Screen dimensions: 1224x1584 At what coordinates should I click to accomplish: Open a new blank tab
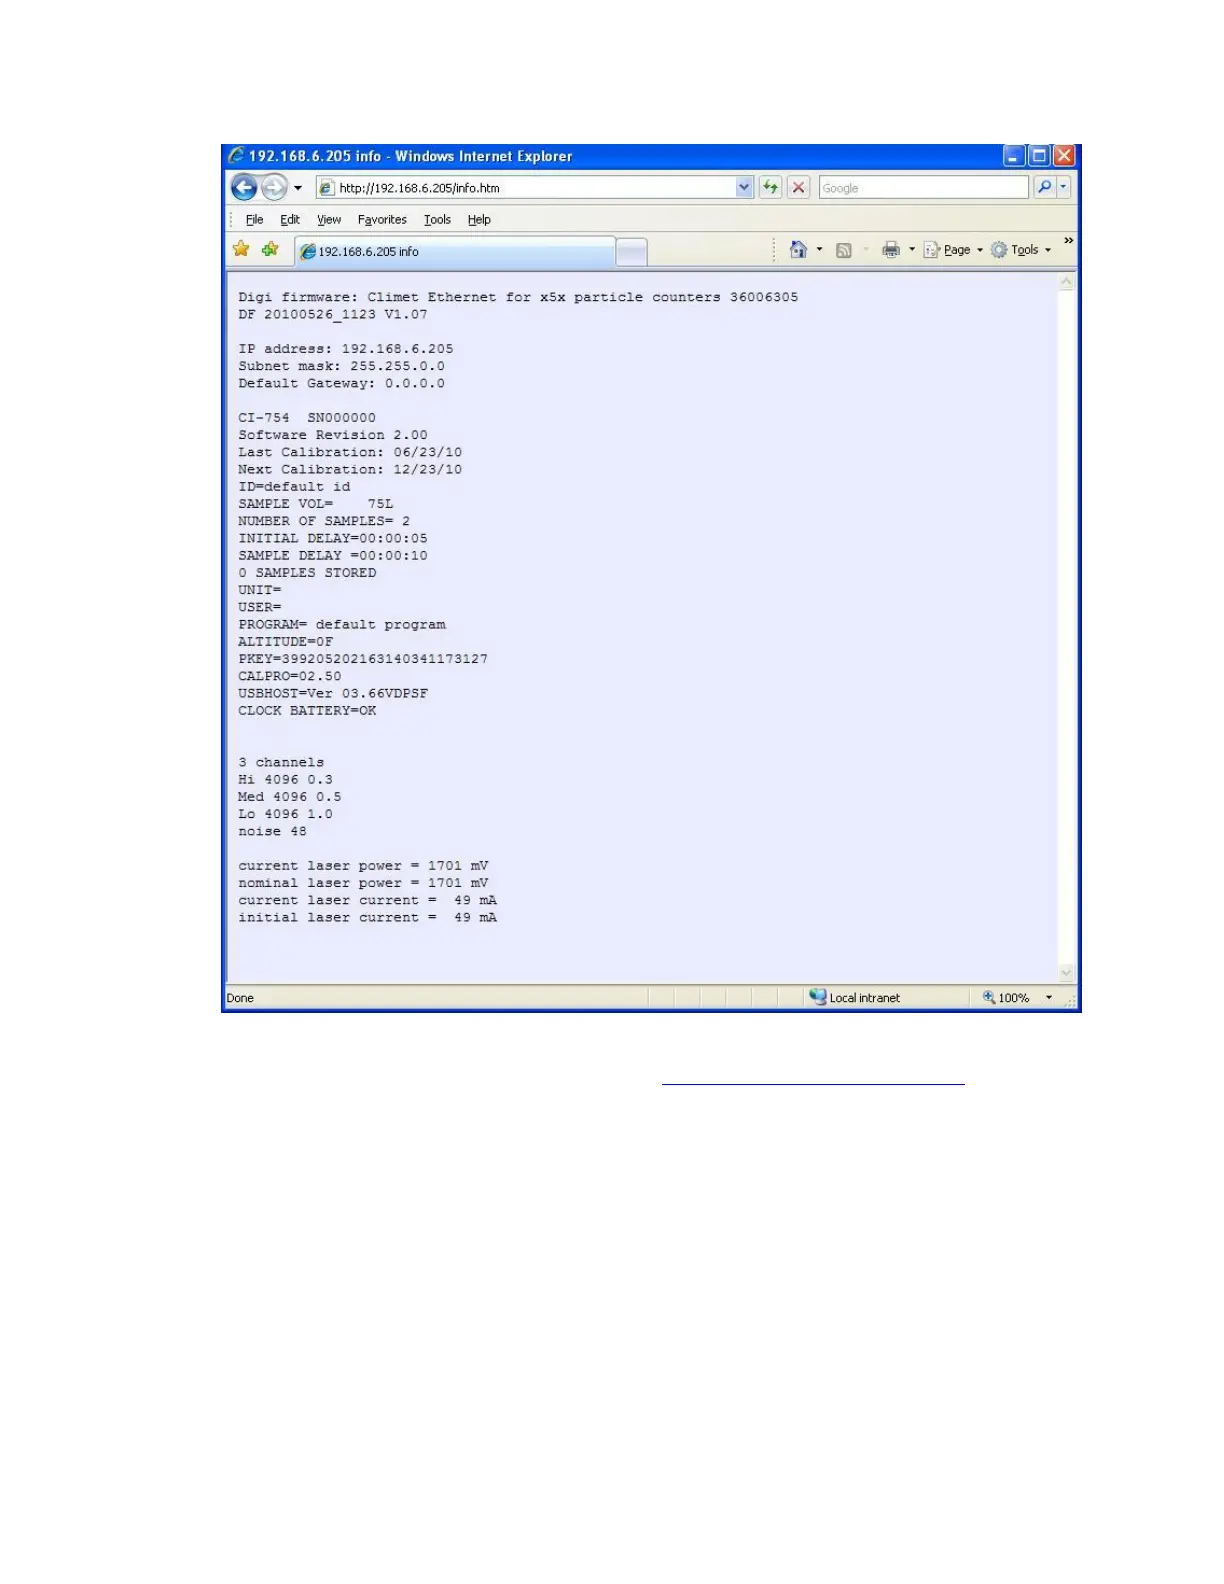pyautogui.click(x=631, y=253)
